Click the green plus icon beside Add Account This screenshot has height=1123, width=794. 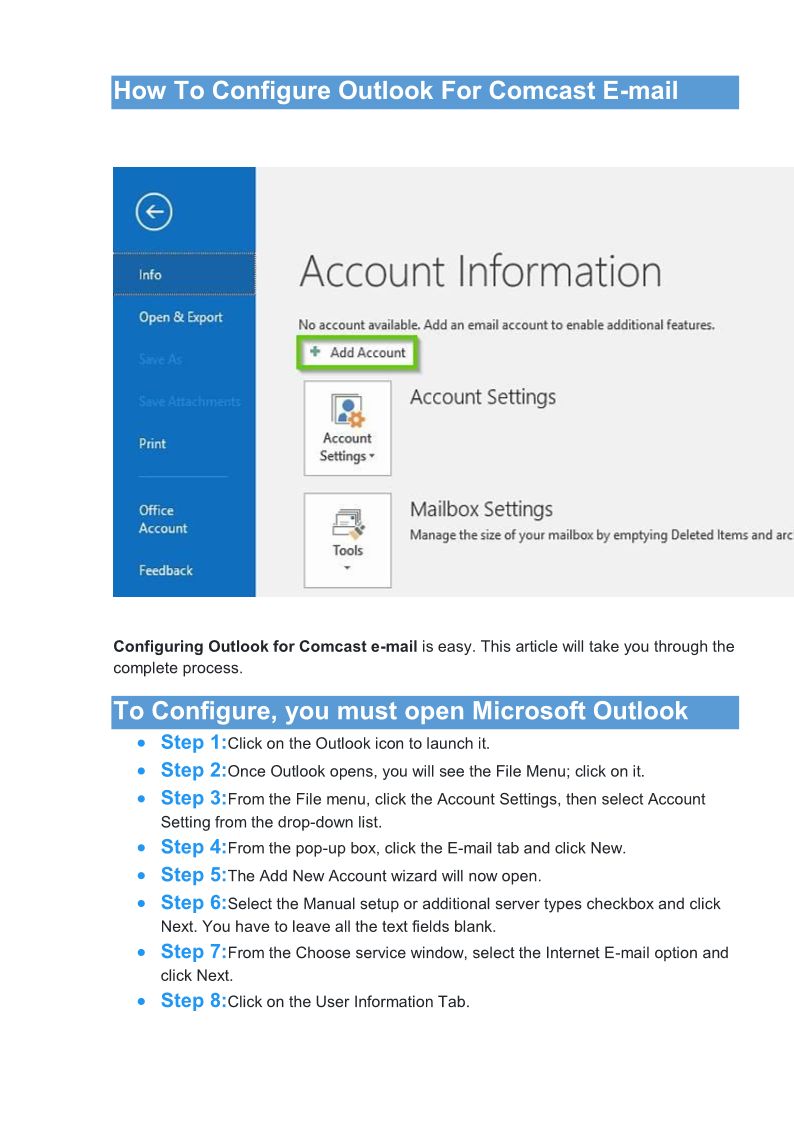pos(315,353)
